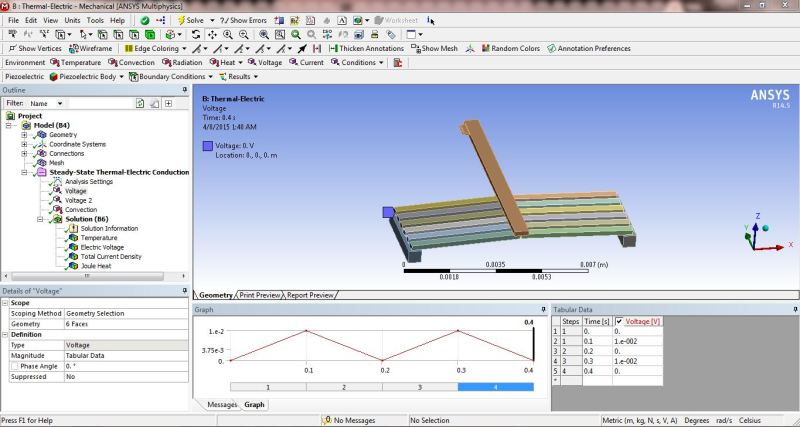Select the Zoom magnifier tool
This screenshot has width=800, height=427.
tap(228, 35)
